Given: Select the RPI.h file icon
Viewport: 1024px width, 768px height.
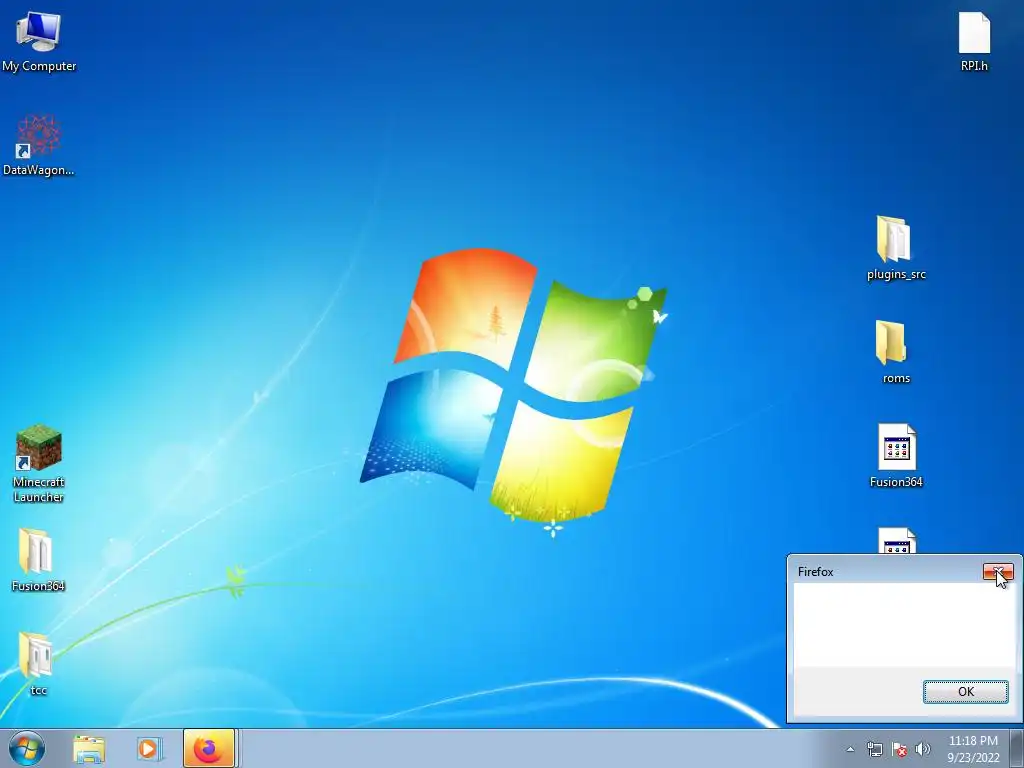Looking at the screenshot, I should pos(974,40).
